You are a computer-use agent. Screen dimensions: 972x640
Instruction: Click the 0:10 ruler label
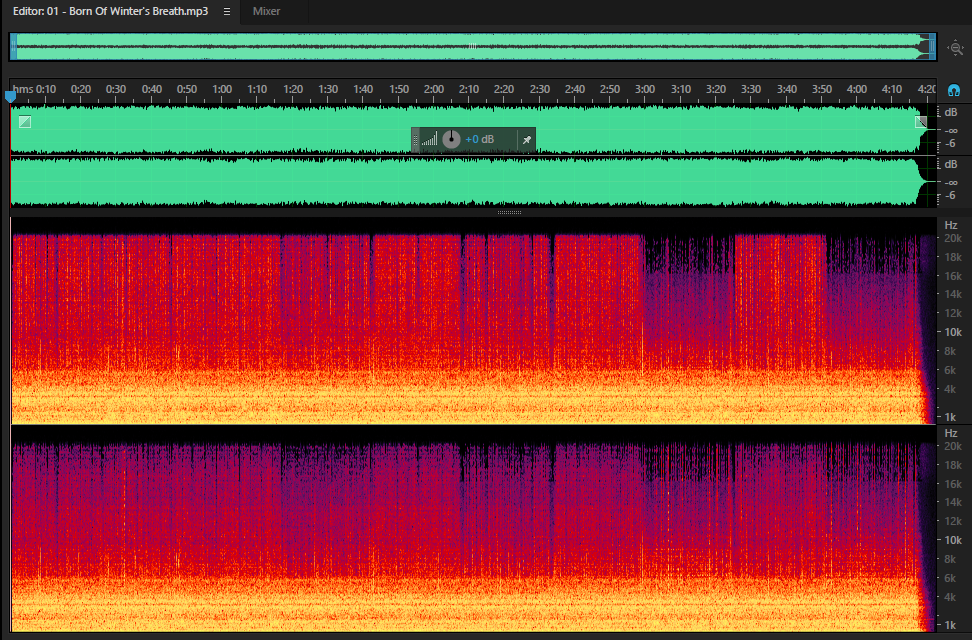46,89
